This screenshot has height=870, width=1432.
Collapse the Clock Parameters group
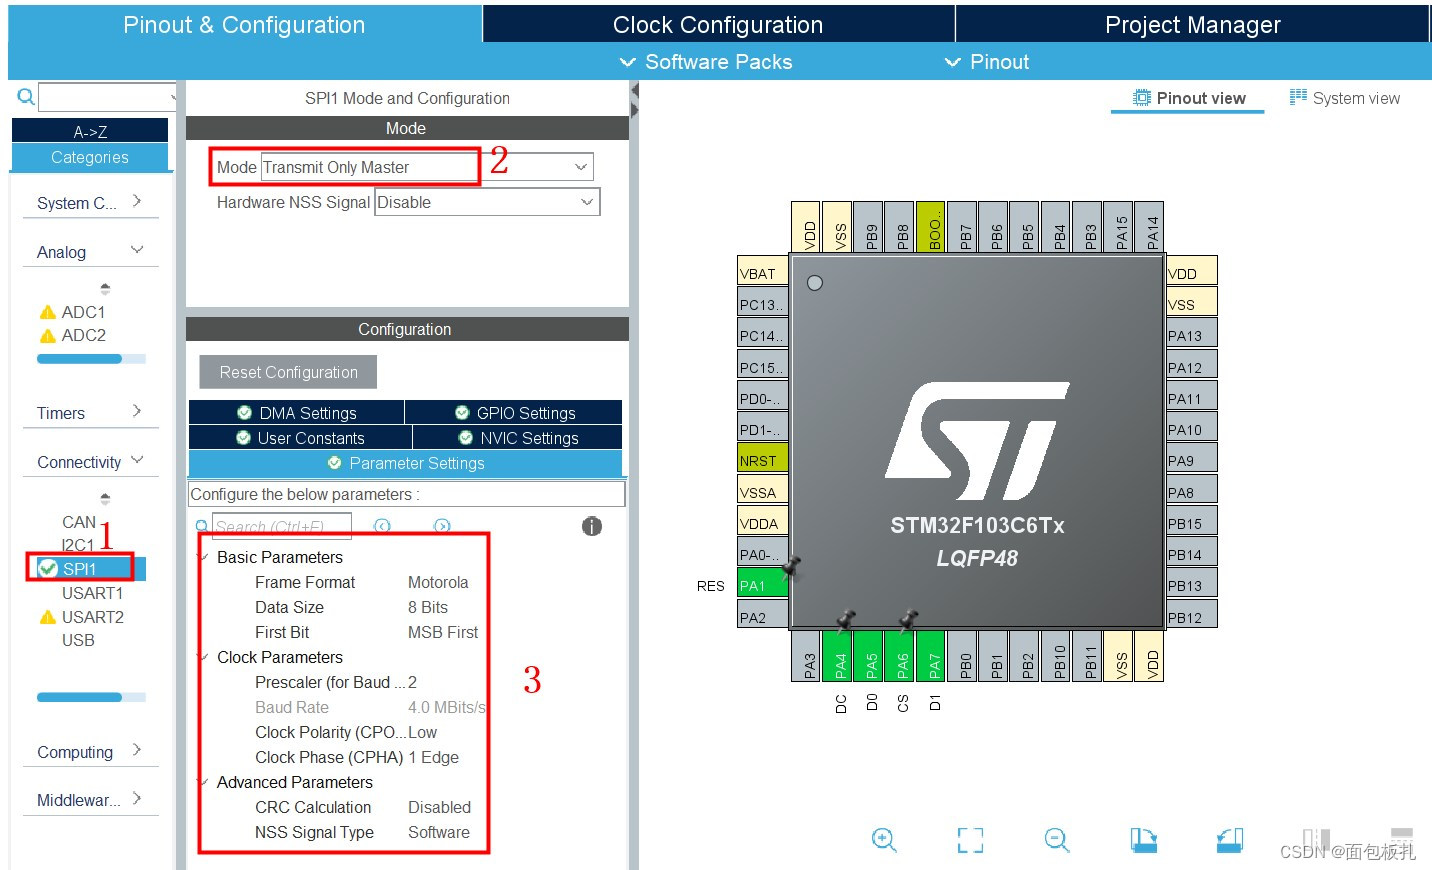[x=203, y=657]
